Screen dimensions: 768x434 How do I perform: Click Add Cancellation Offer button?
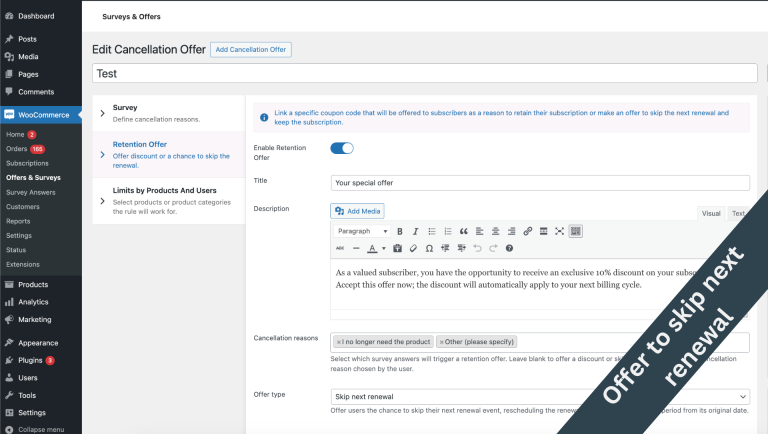(251, 49)
